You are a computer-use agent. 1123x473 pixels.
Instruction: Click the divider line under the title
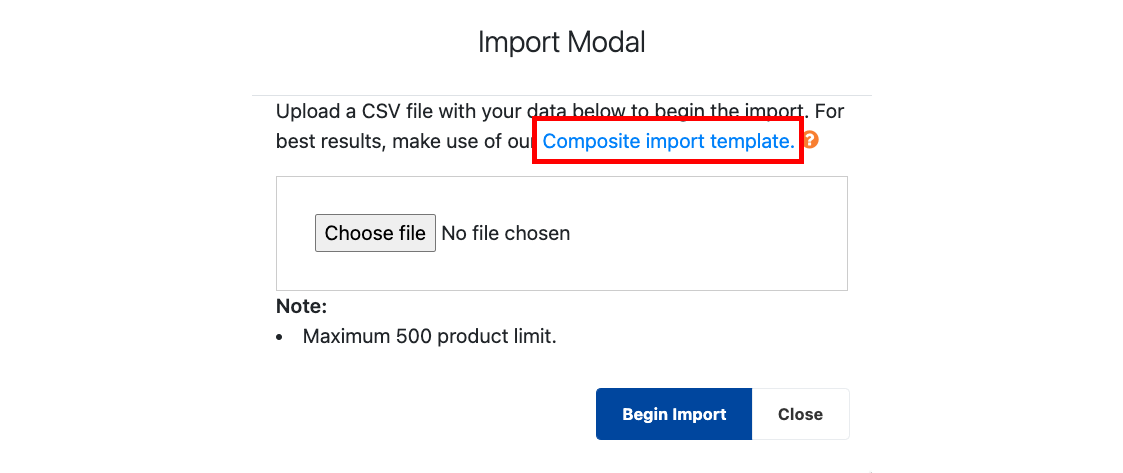coord(562,95)
